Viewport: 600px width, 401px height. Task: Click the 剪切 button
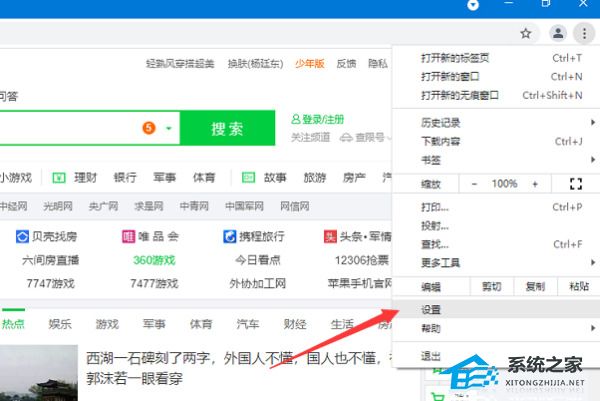click(x=491, y=286)
